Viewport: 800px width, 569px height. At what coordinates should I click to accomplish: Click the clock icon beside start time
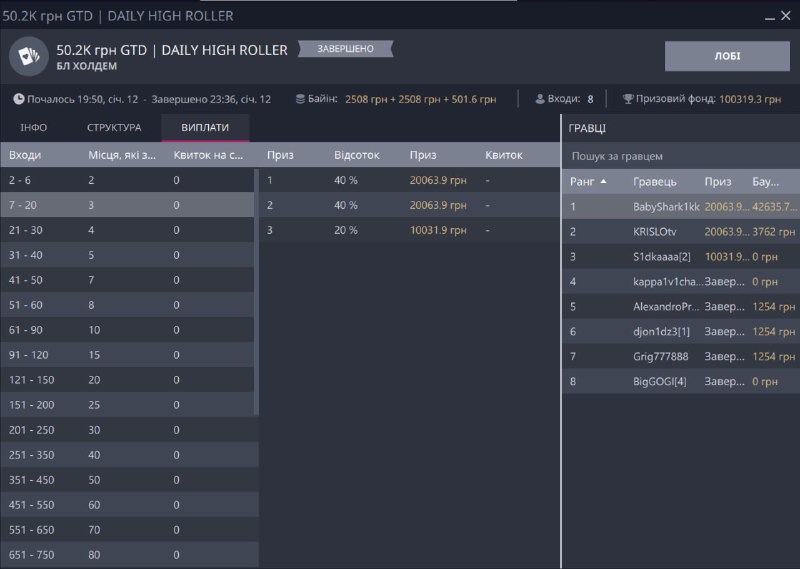pos(19,99)
